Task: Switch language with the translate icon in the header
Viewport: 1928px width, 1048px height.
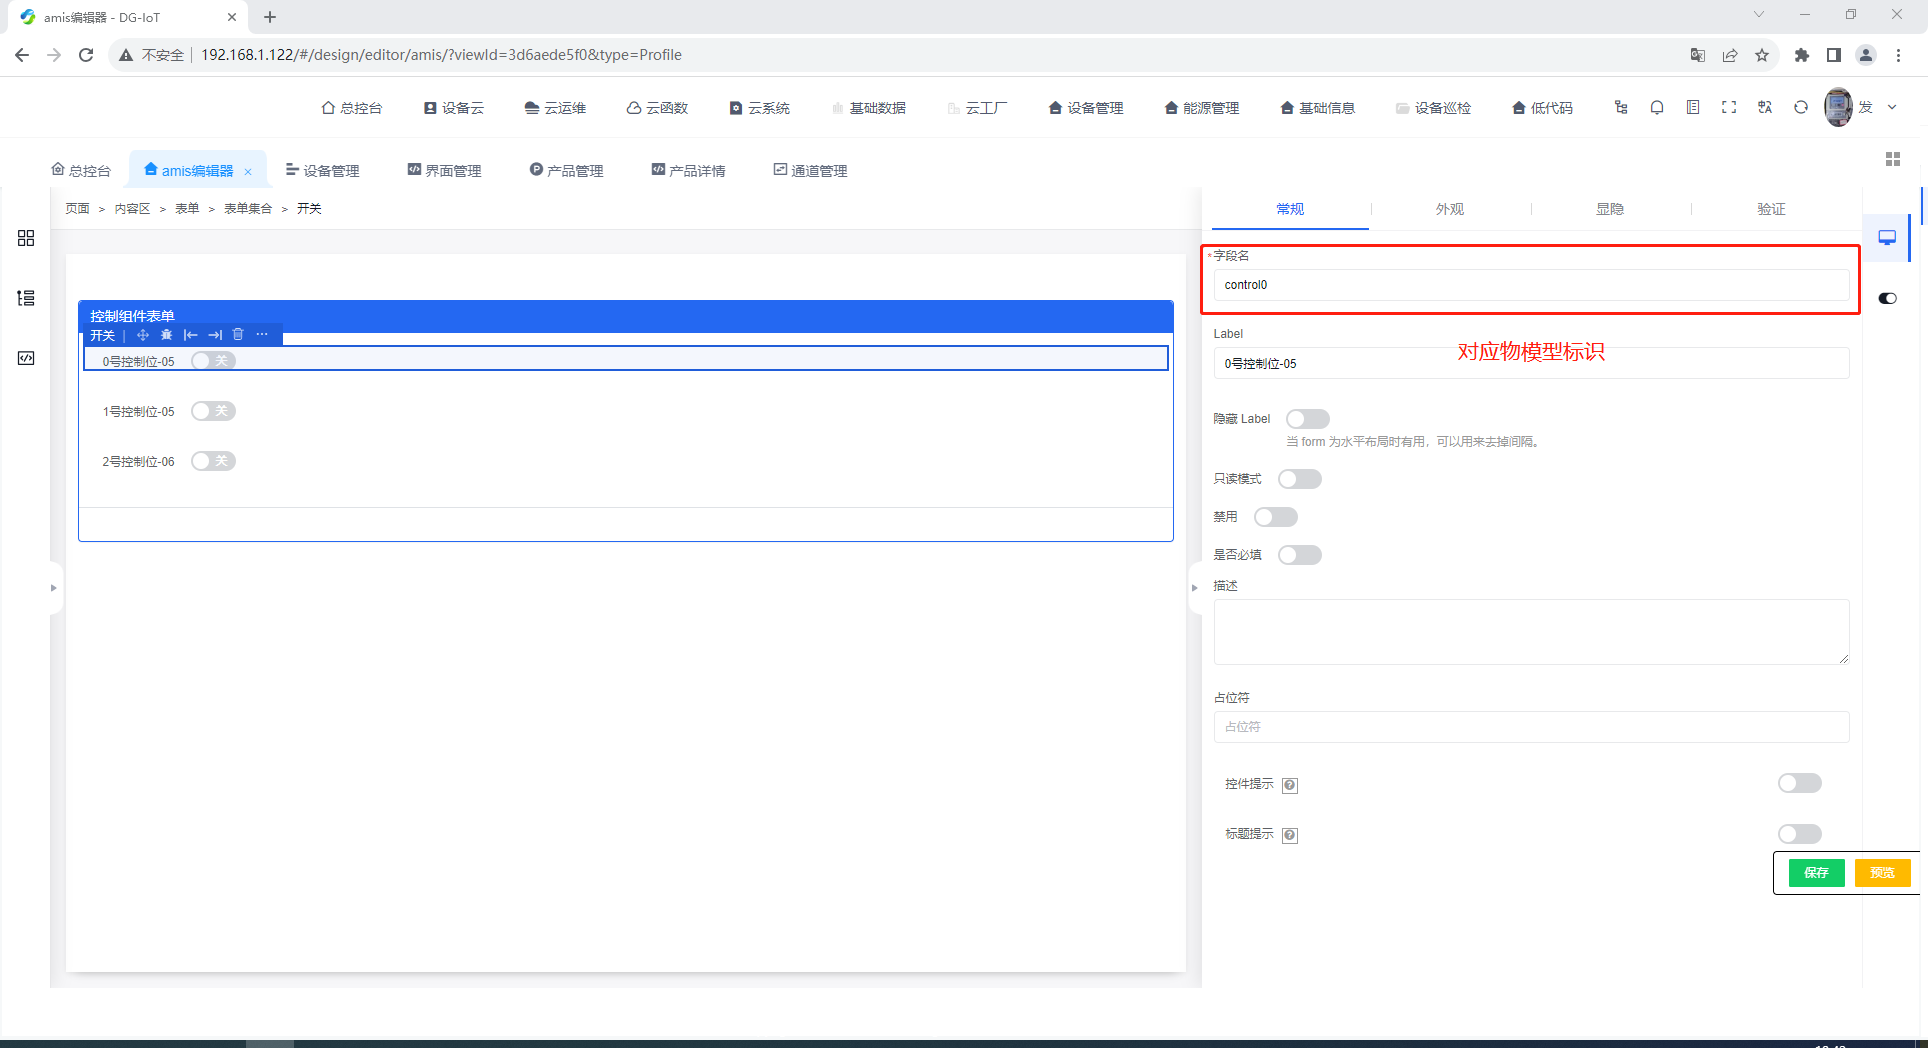Action: tap(1765, 107)
